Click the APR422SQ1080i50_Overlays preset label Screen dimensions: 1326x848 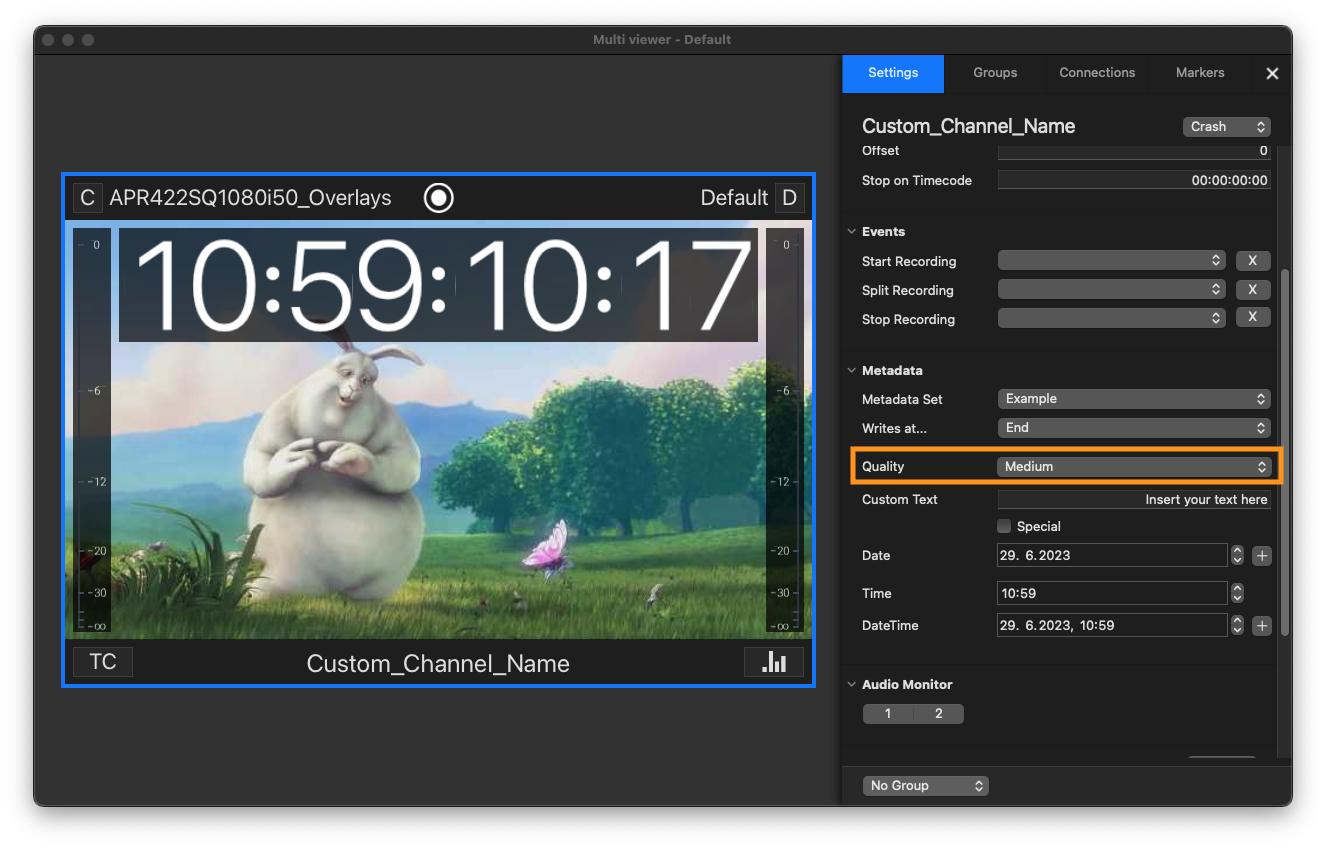point(250,198)
